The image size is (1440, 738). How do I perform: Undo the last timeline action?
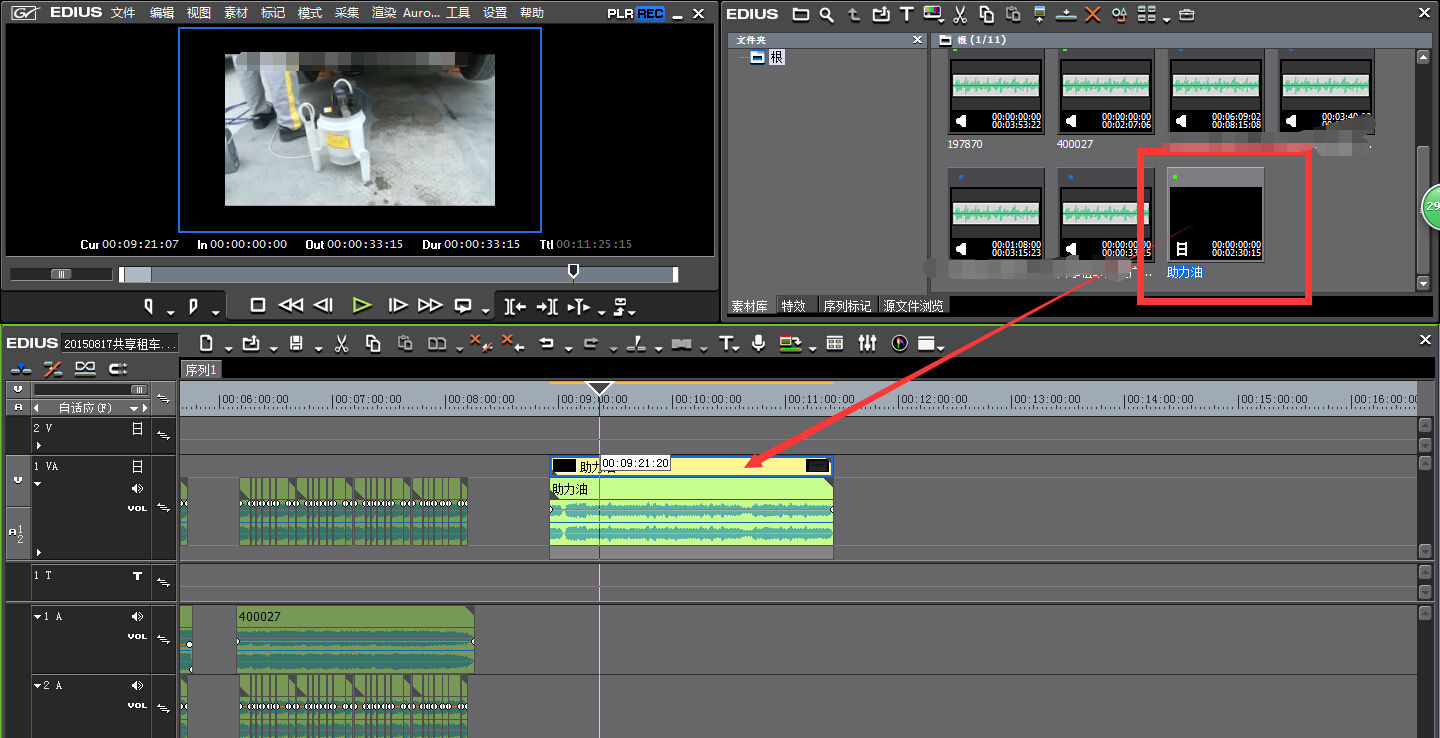546,343
